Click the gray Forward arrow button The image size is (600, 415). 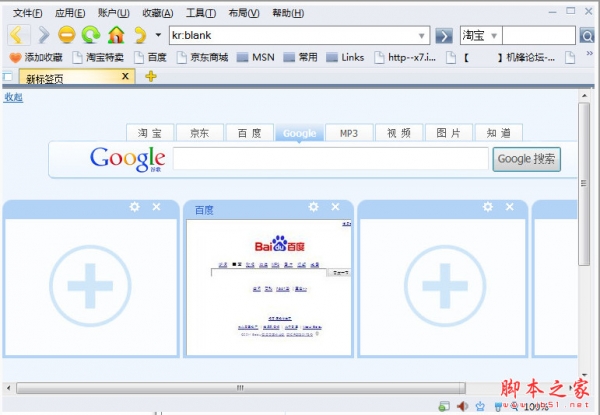(44, 35)
